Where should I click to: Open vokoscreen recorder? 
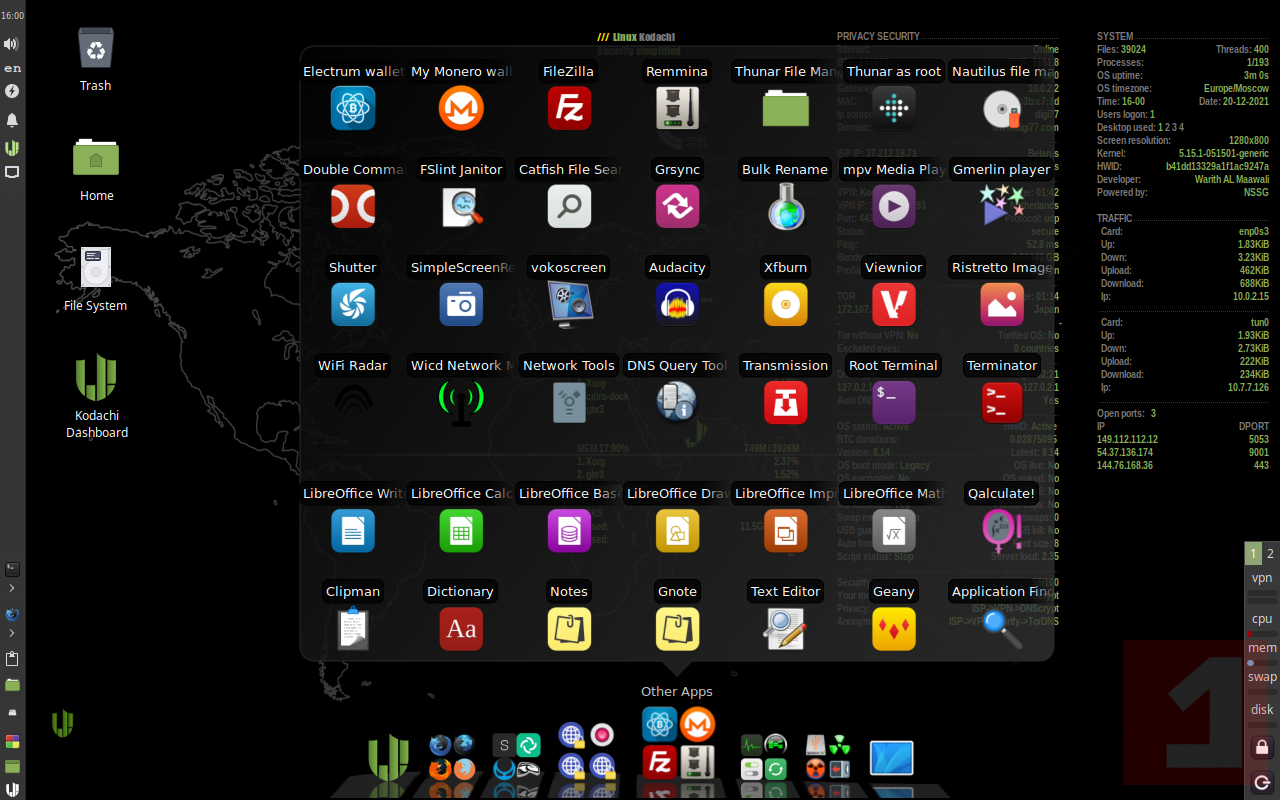click(569, 304)
